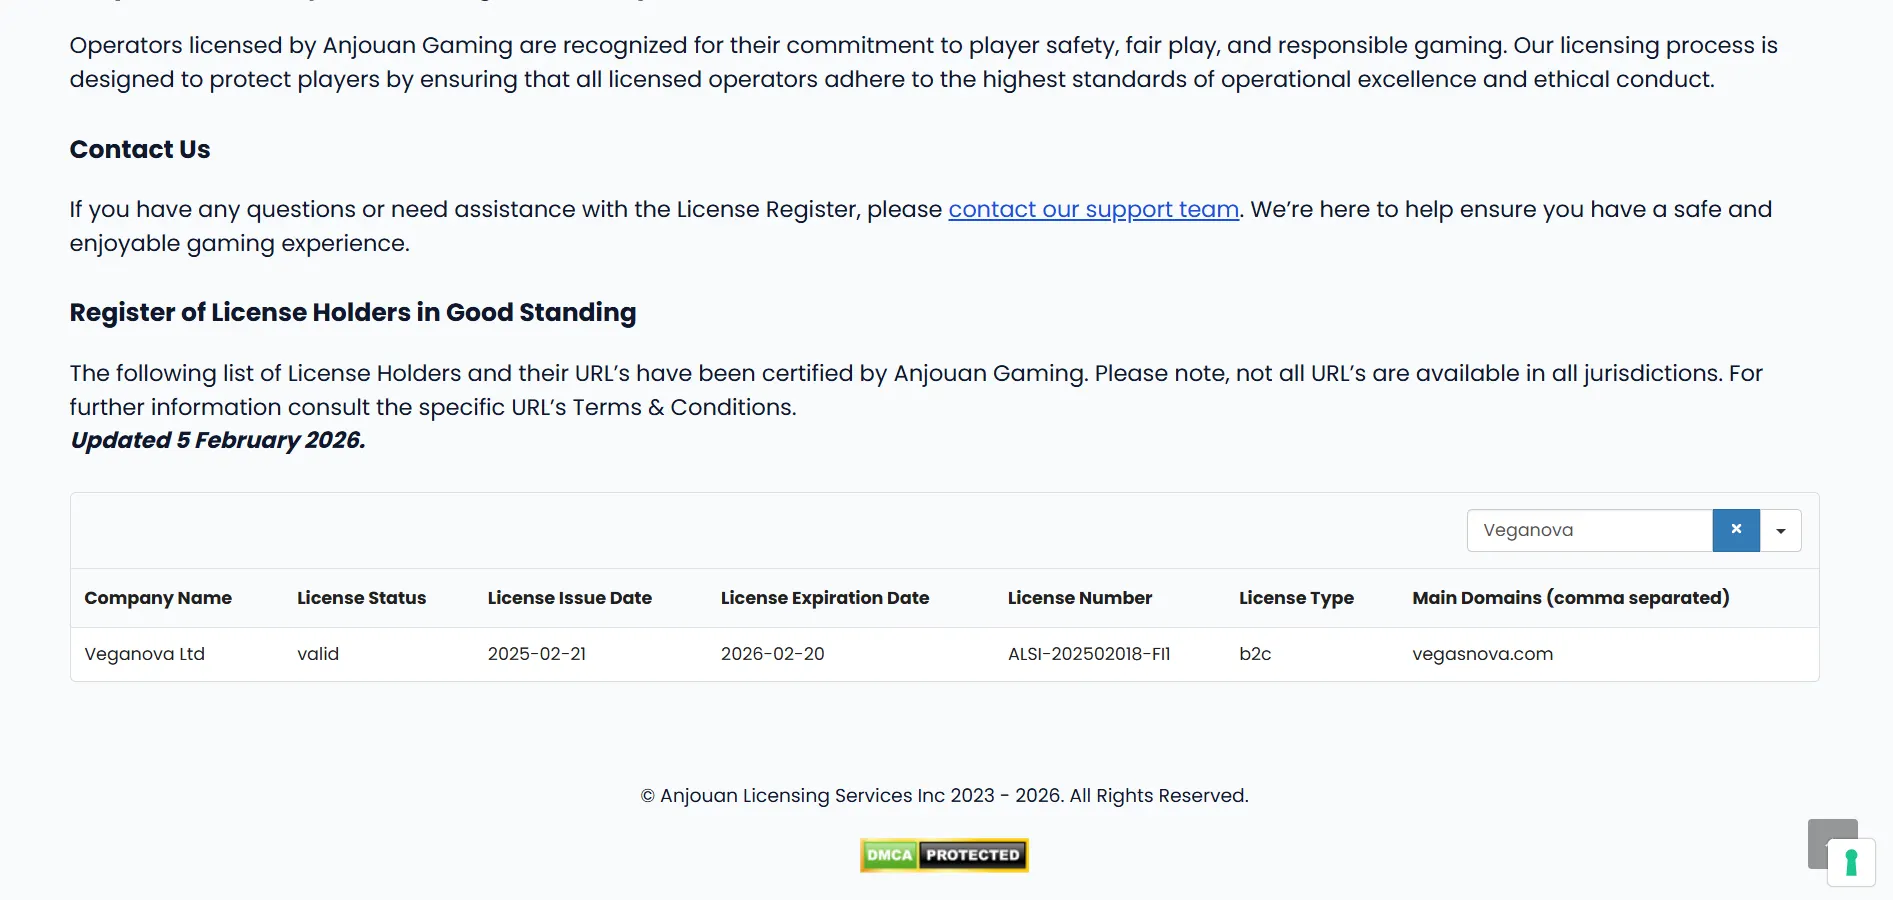Select the Veganova Ltd company cell

pyautogui.click(x=145, y=654)
